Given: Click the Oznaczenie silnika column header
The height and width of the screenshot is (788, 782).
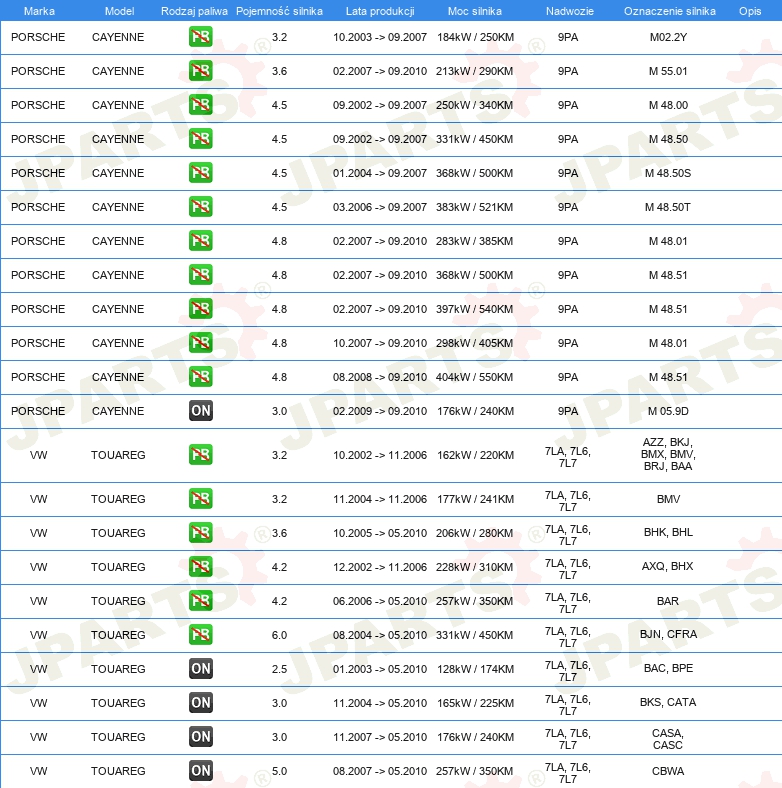Looking at the screenshot, I should click(x=669, y=11).
